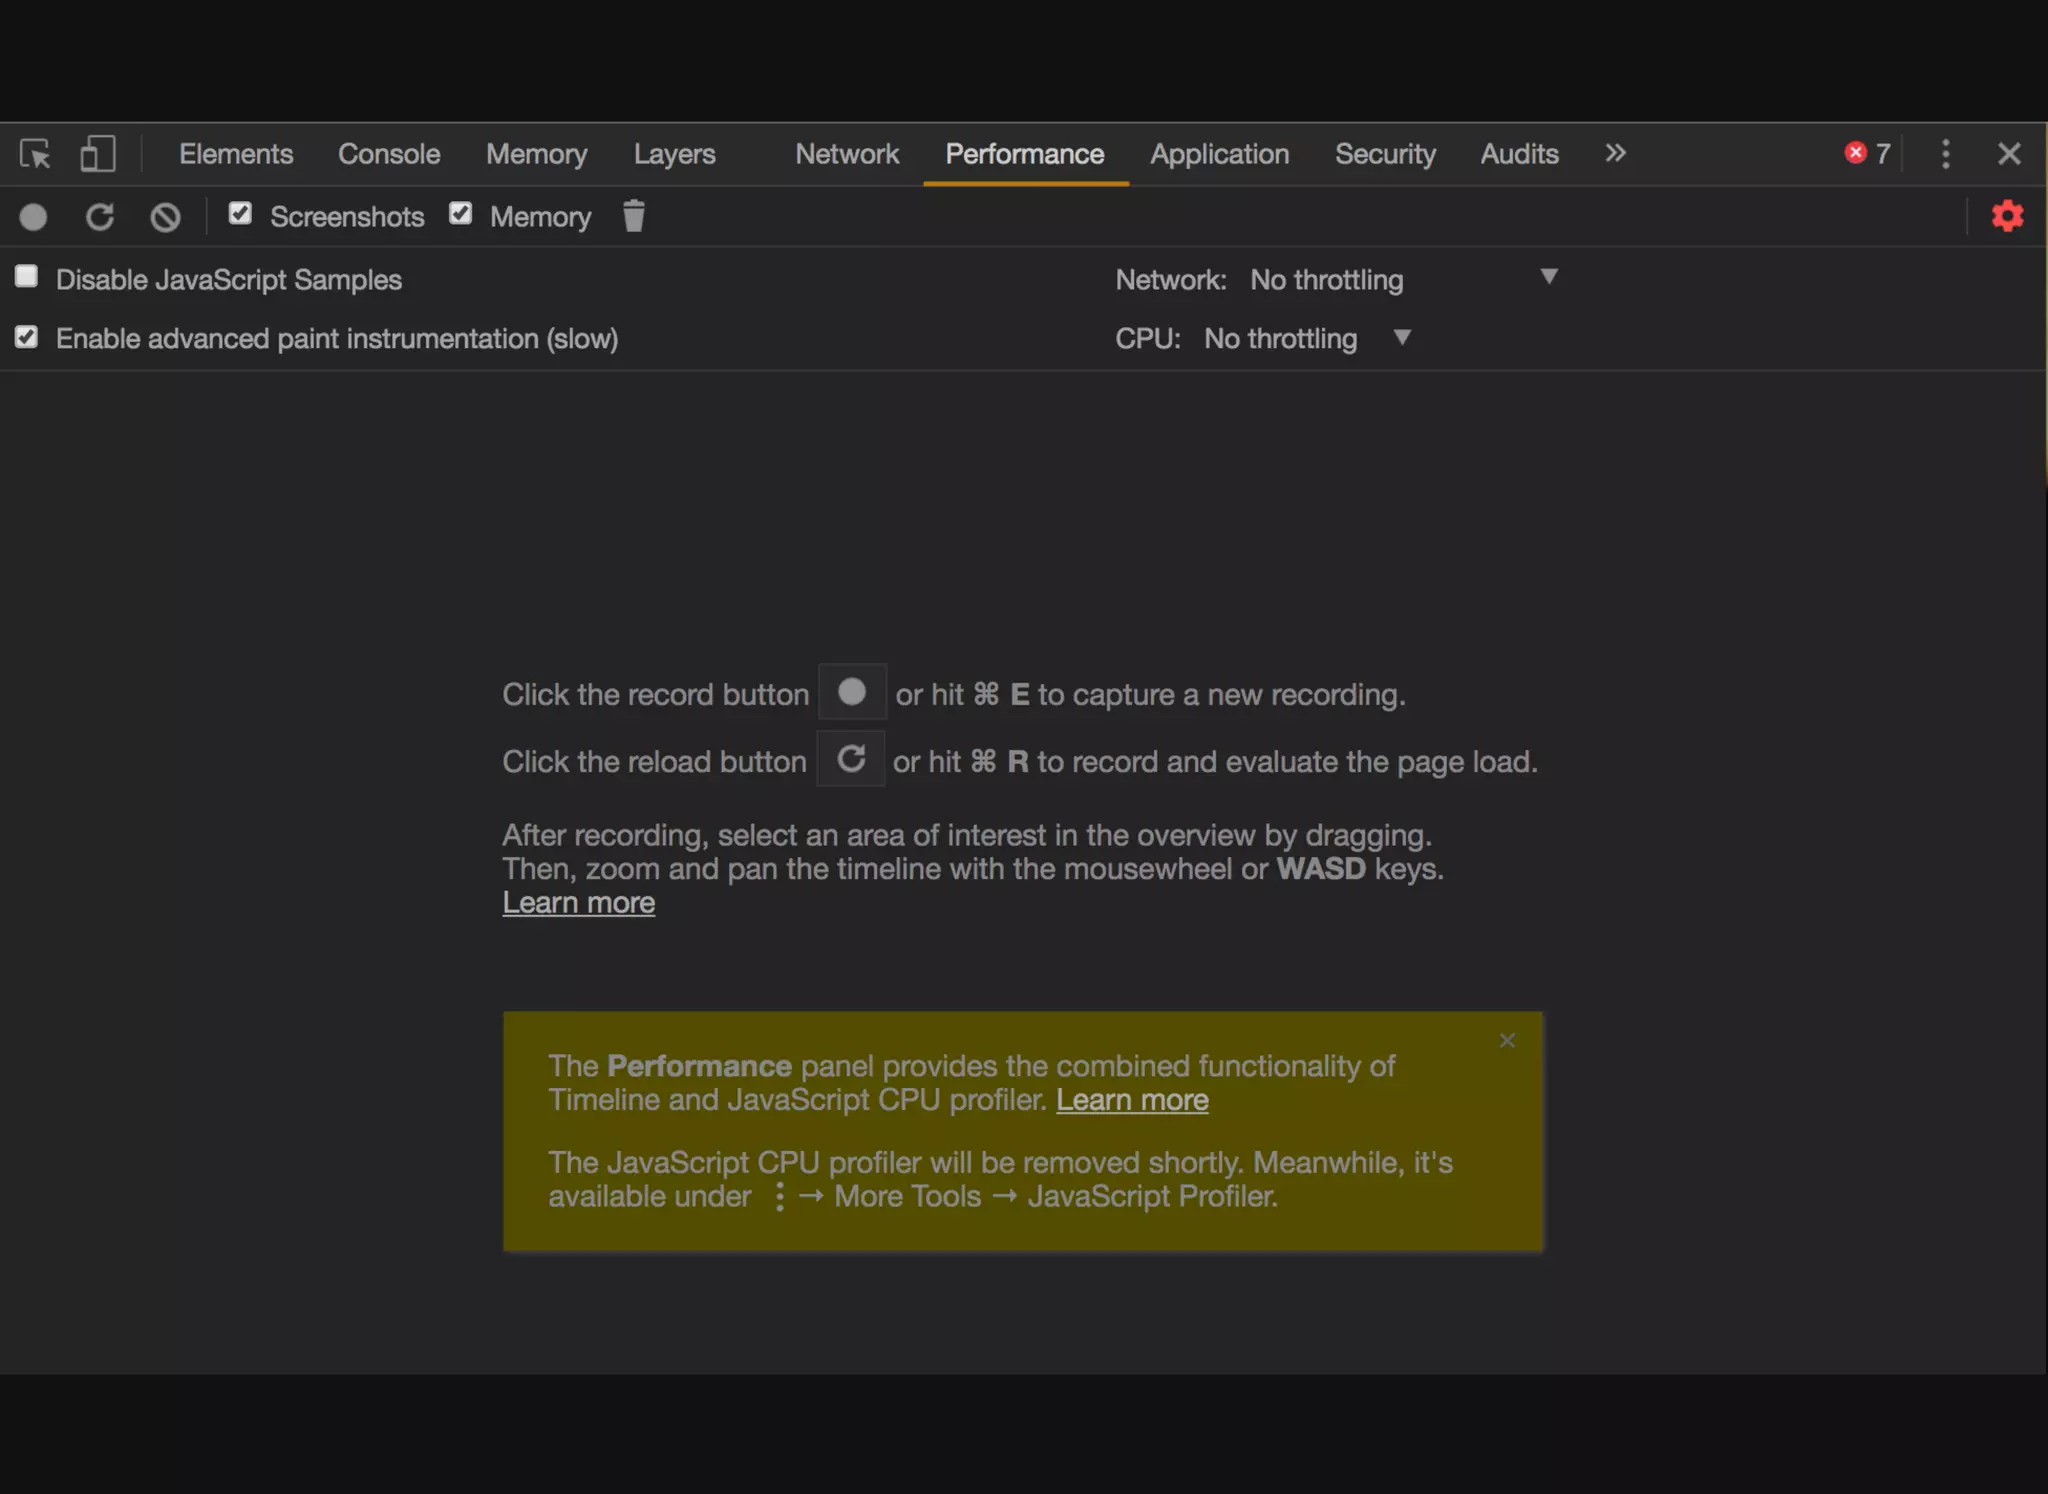2048x1494 pixels.
Task: Click the reload and profile icon
Action: (99, 217)
